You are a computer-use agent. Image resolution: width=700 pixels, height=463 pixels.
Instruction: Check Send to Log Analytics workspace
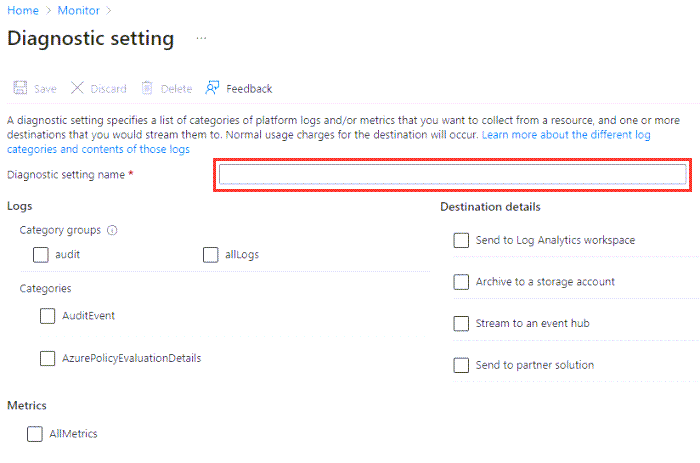pos(461,240)
